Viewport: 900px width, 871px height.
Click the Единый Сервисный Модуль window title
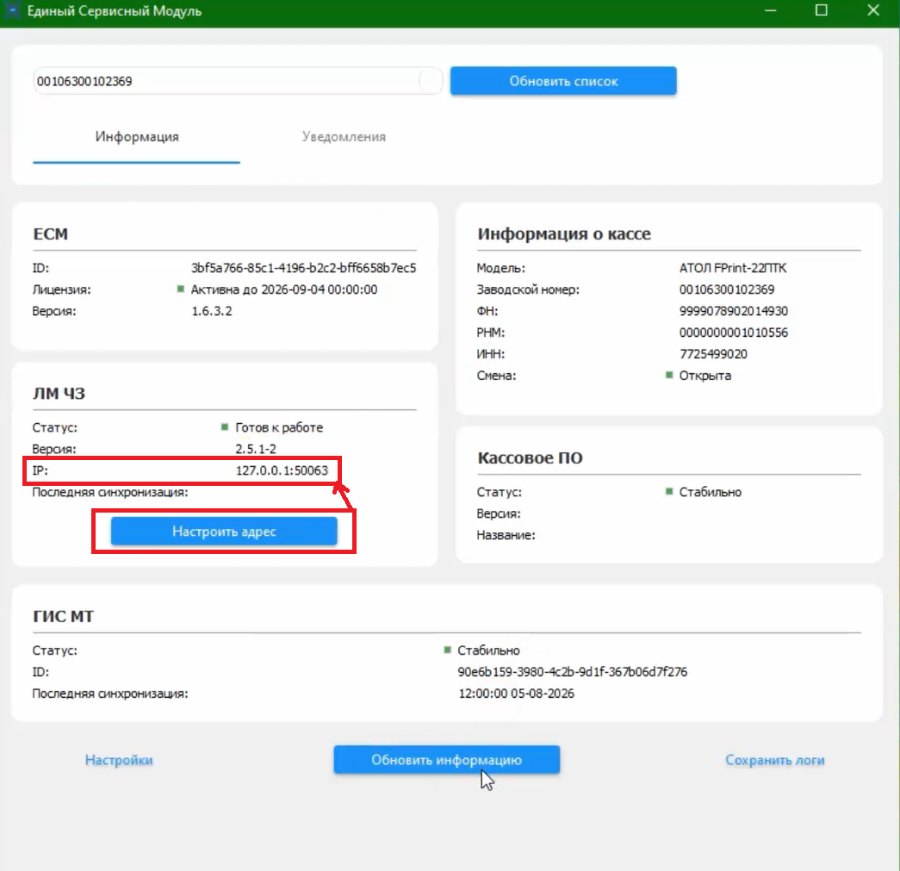click(x=114, y=11)
